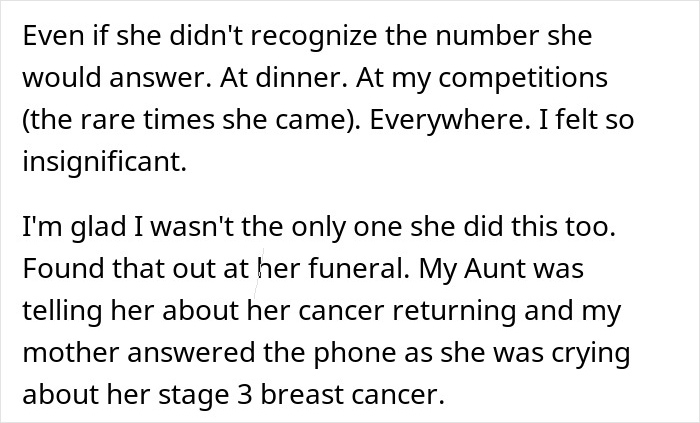Image resolution: width=700 pixels, height=423 pixels.
Task: Click the word "insignificant"
Action: click(x=102, y=161)
